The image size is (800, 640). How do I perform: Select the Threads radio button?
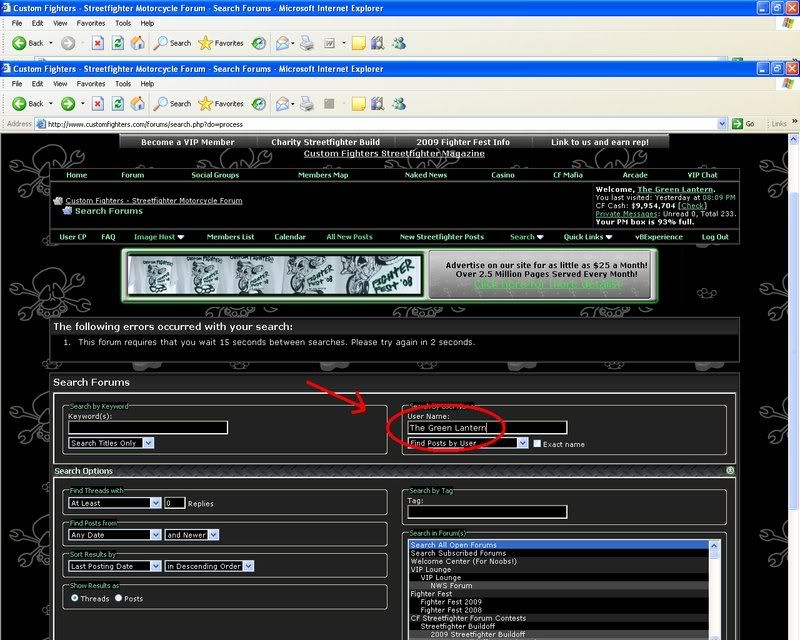click(x=74, y=598)
